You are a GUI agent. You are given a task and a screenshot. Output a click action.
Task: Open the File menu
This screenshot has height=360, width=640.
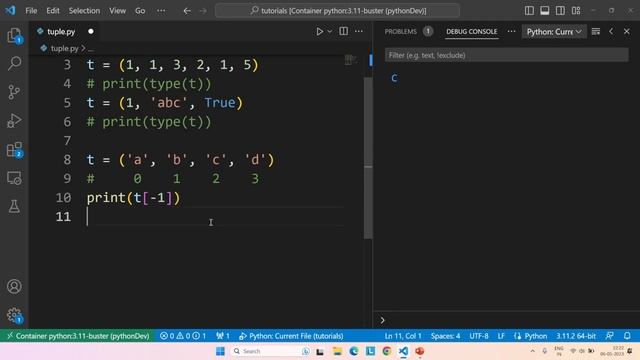[x=31, y=11]
